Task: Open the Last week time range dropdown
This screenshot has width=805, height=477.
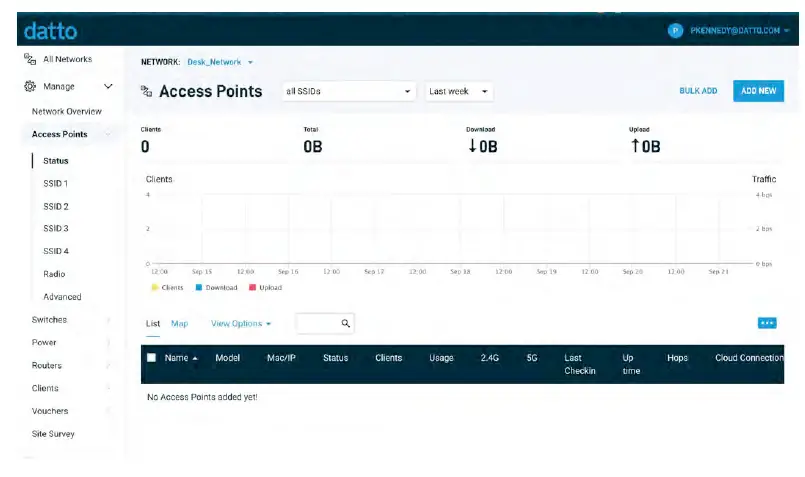Action: tap(459, 91)
